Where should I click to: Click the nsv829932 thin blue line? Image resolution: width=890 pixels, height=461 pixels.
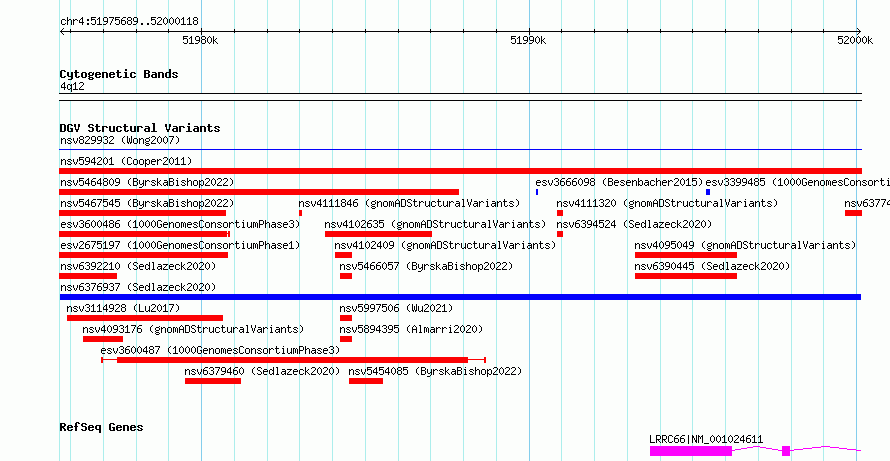pos(460,150)
